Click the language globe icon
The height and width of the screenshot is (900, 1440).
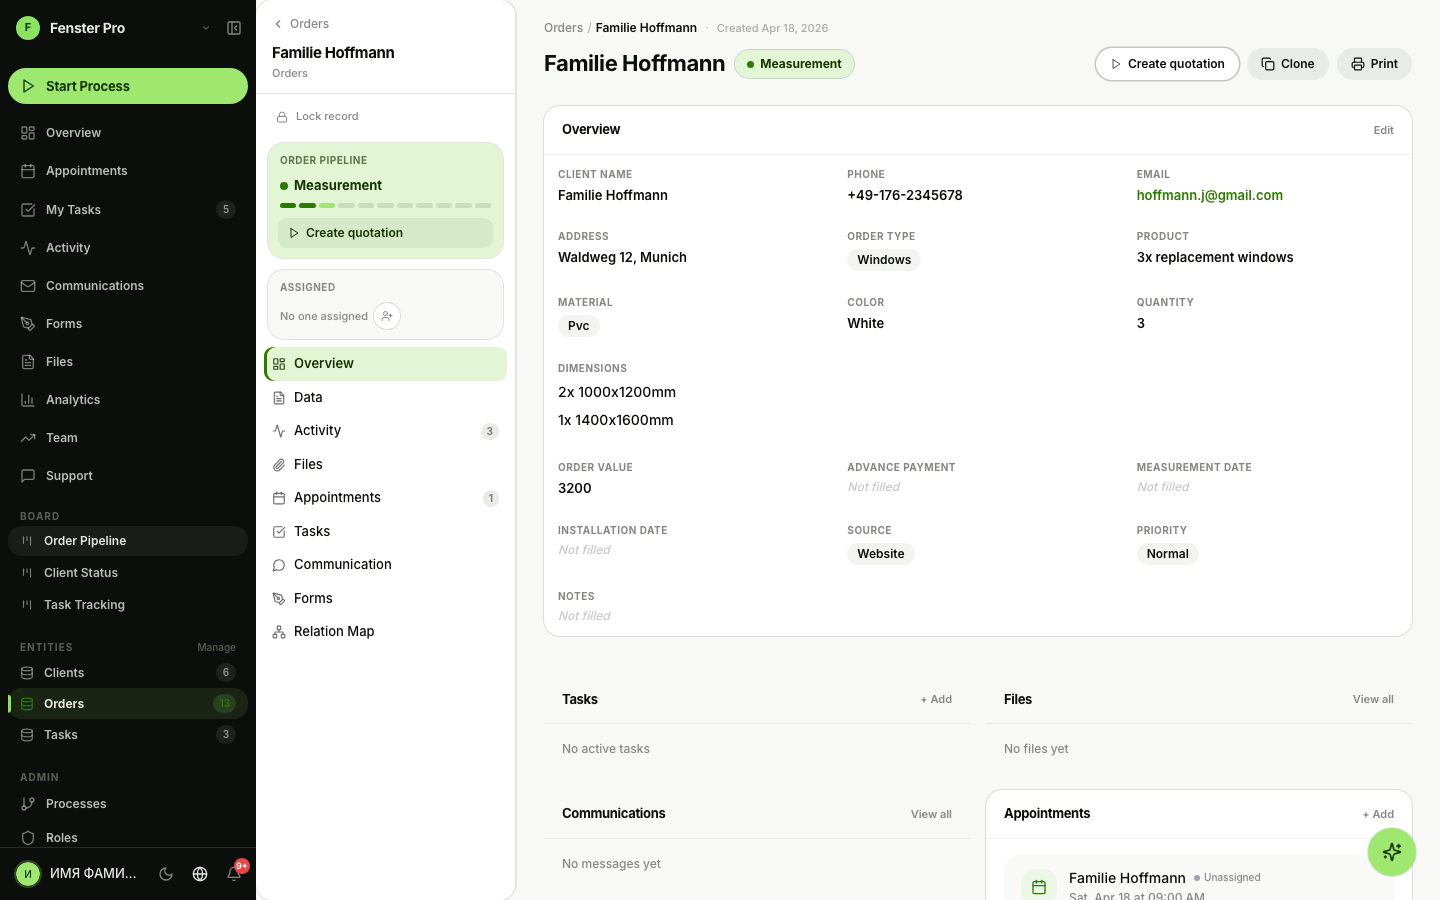[x=200, y=874]
